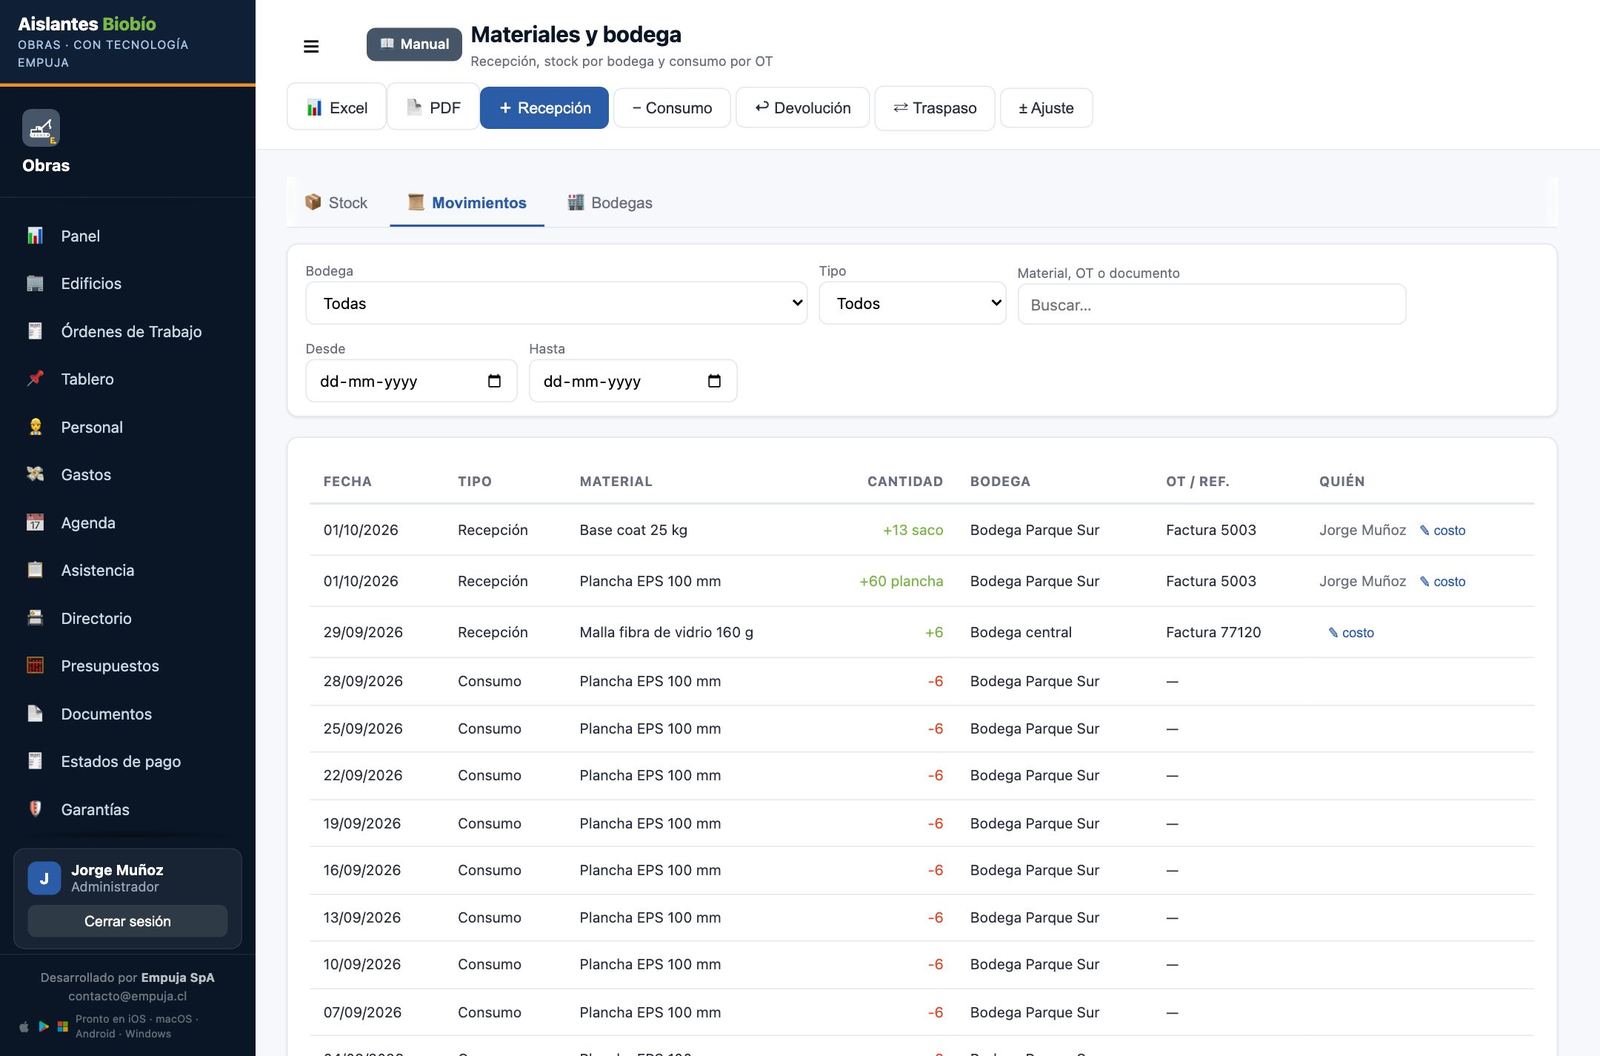Register a Consumo movement
The width and height of the screenshot is (1600, 1056).
click(x=672, y=108)
